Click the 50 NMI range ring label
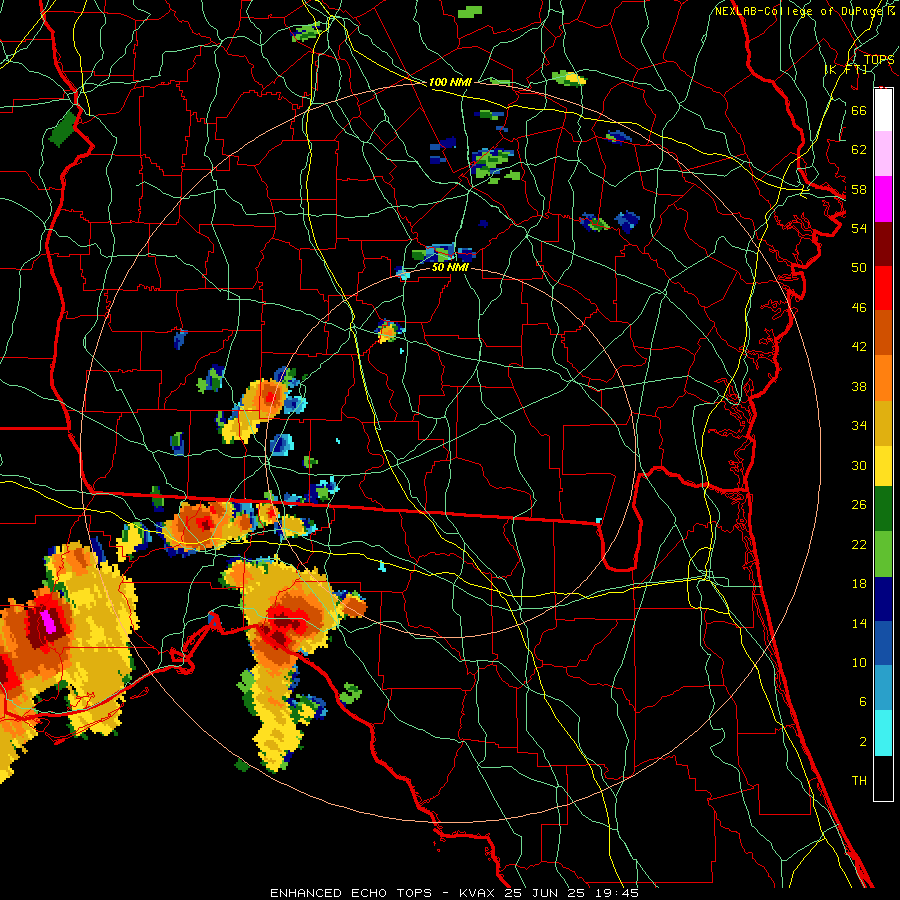This screenshot has width=900, height=900. point(450,268)
